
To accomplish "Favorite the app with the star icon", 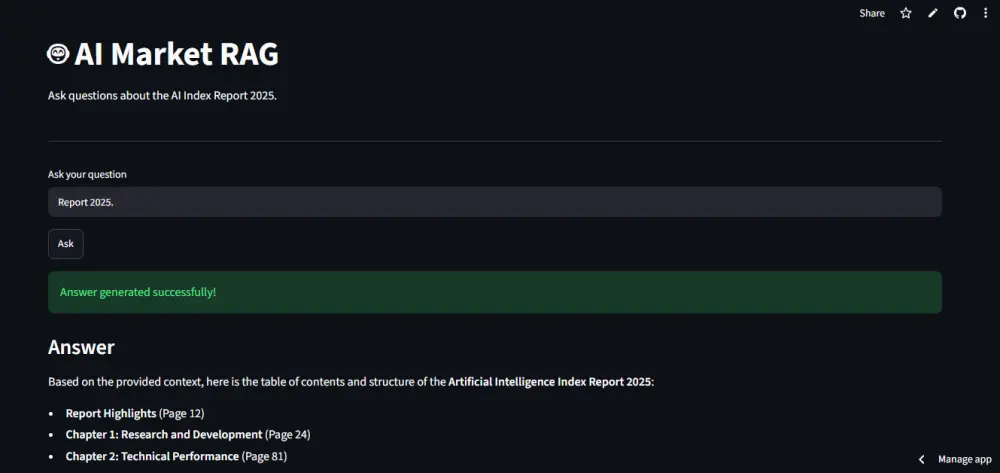I will [906, 13].
